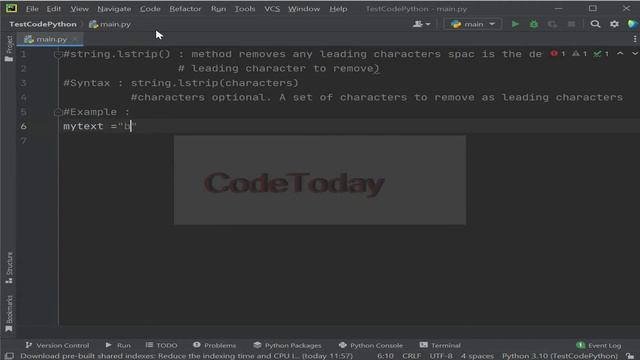Click the pre-built shared indexes status message
This screenshot has width=640, height=360.
click(x=187, y=356)
